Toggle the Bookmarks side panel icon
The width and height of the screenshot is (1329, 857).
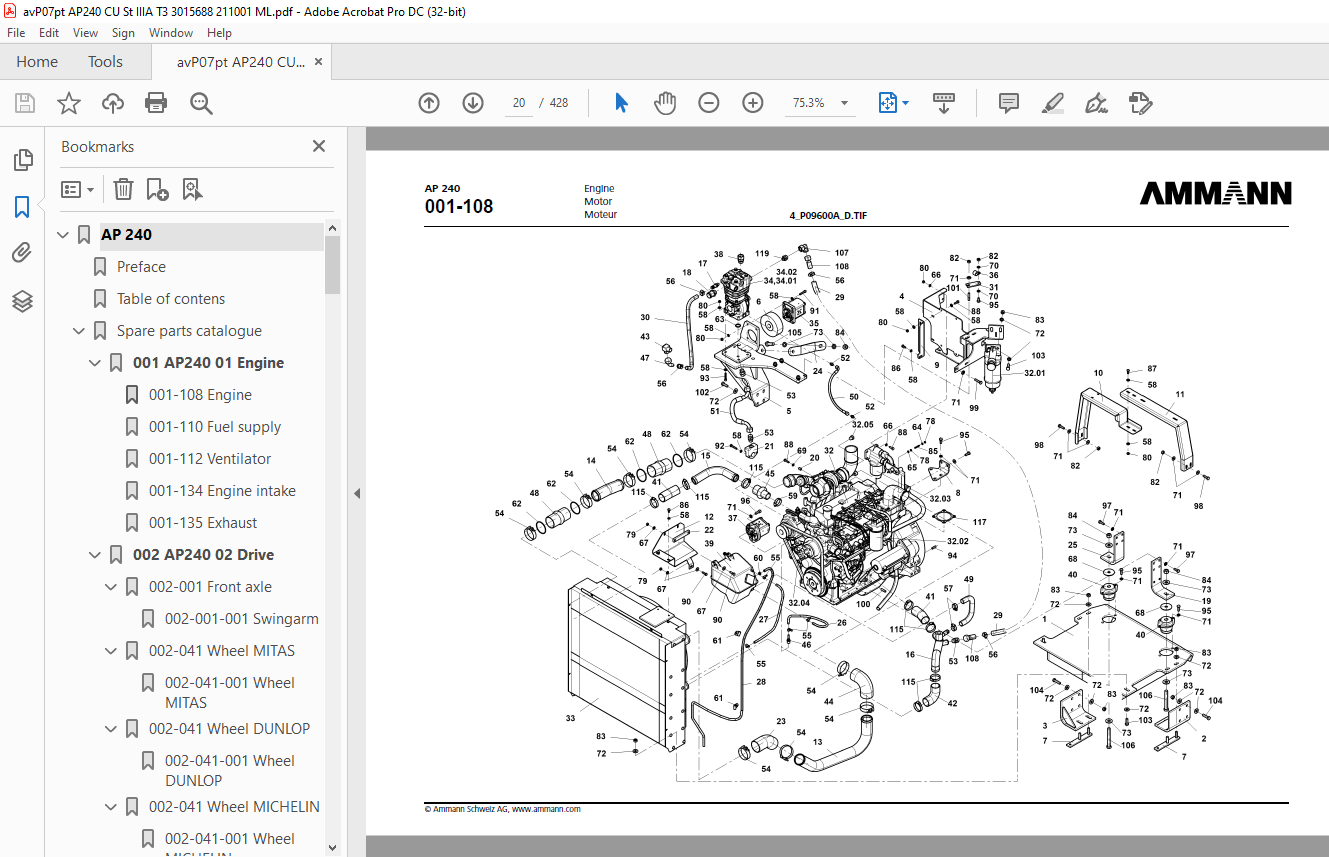click(x=22, y=207)
